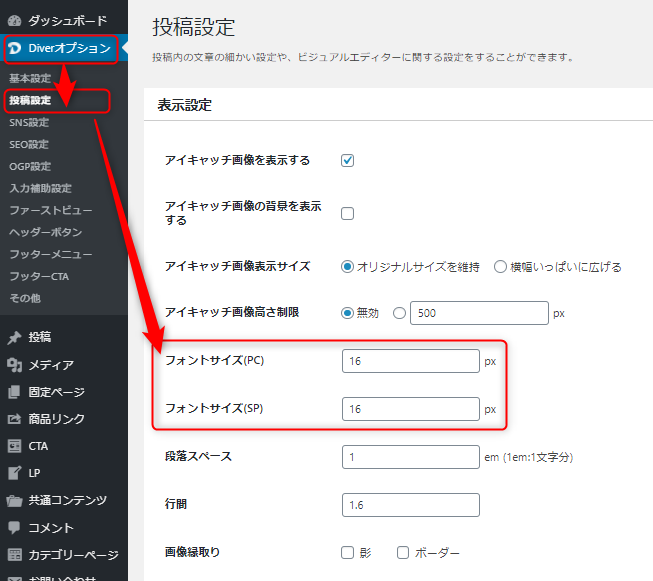Open ヘッダーボタン submenu item
Image resolution: width=653 pixels, height=581 pixels.
pos(46,232)
